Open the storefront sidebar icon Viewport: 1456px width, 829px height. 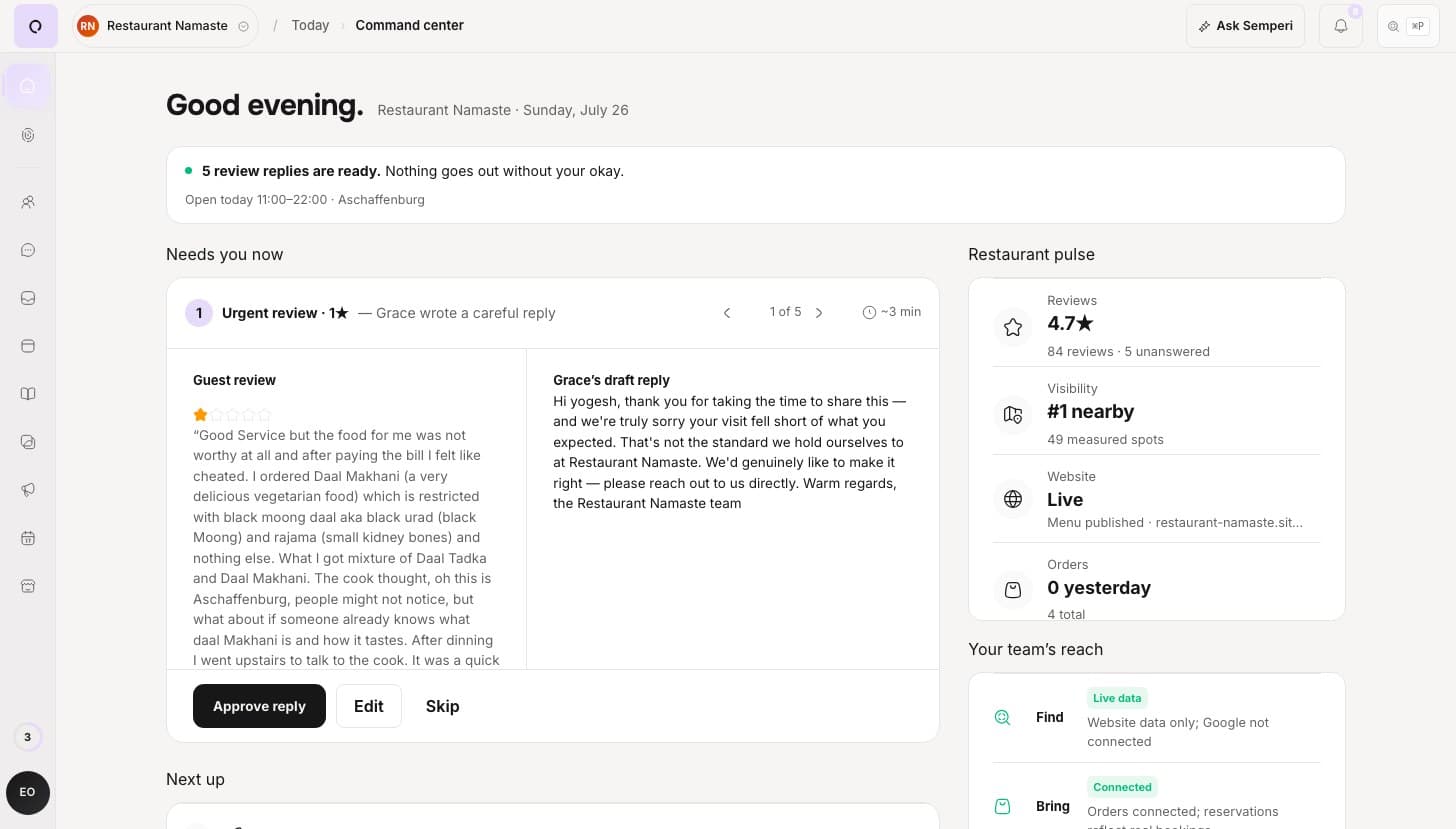pyautogui.click(x=28, y=586)
